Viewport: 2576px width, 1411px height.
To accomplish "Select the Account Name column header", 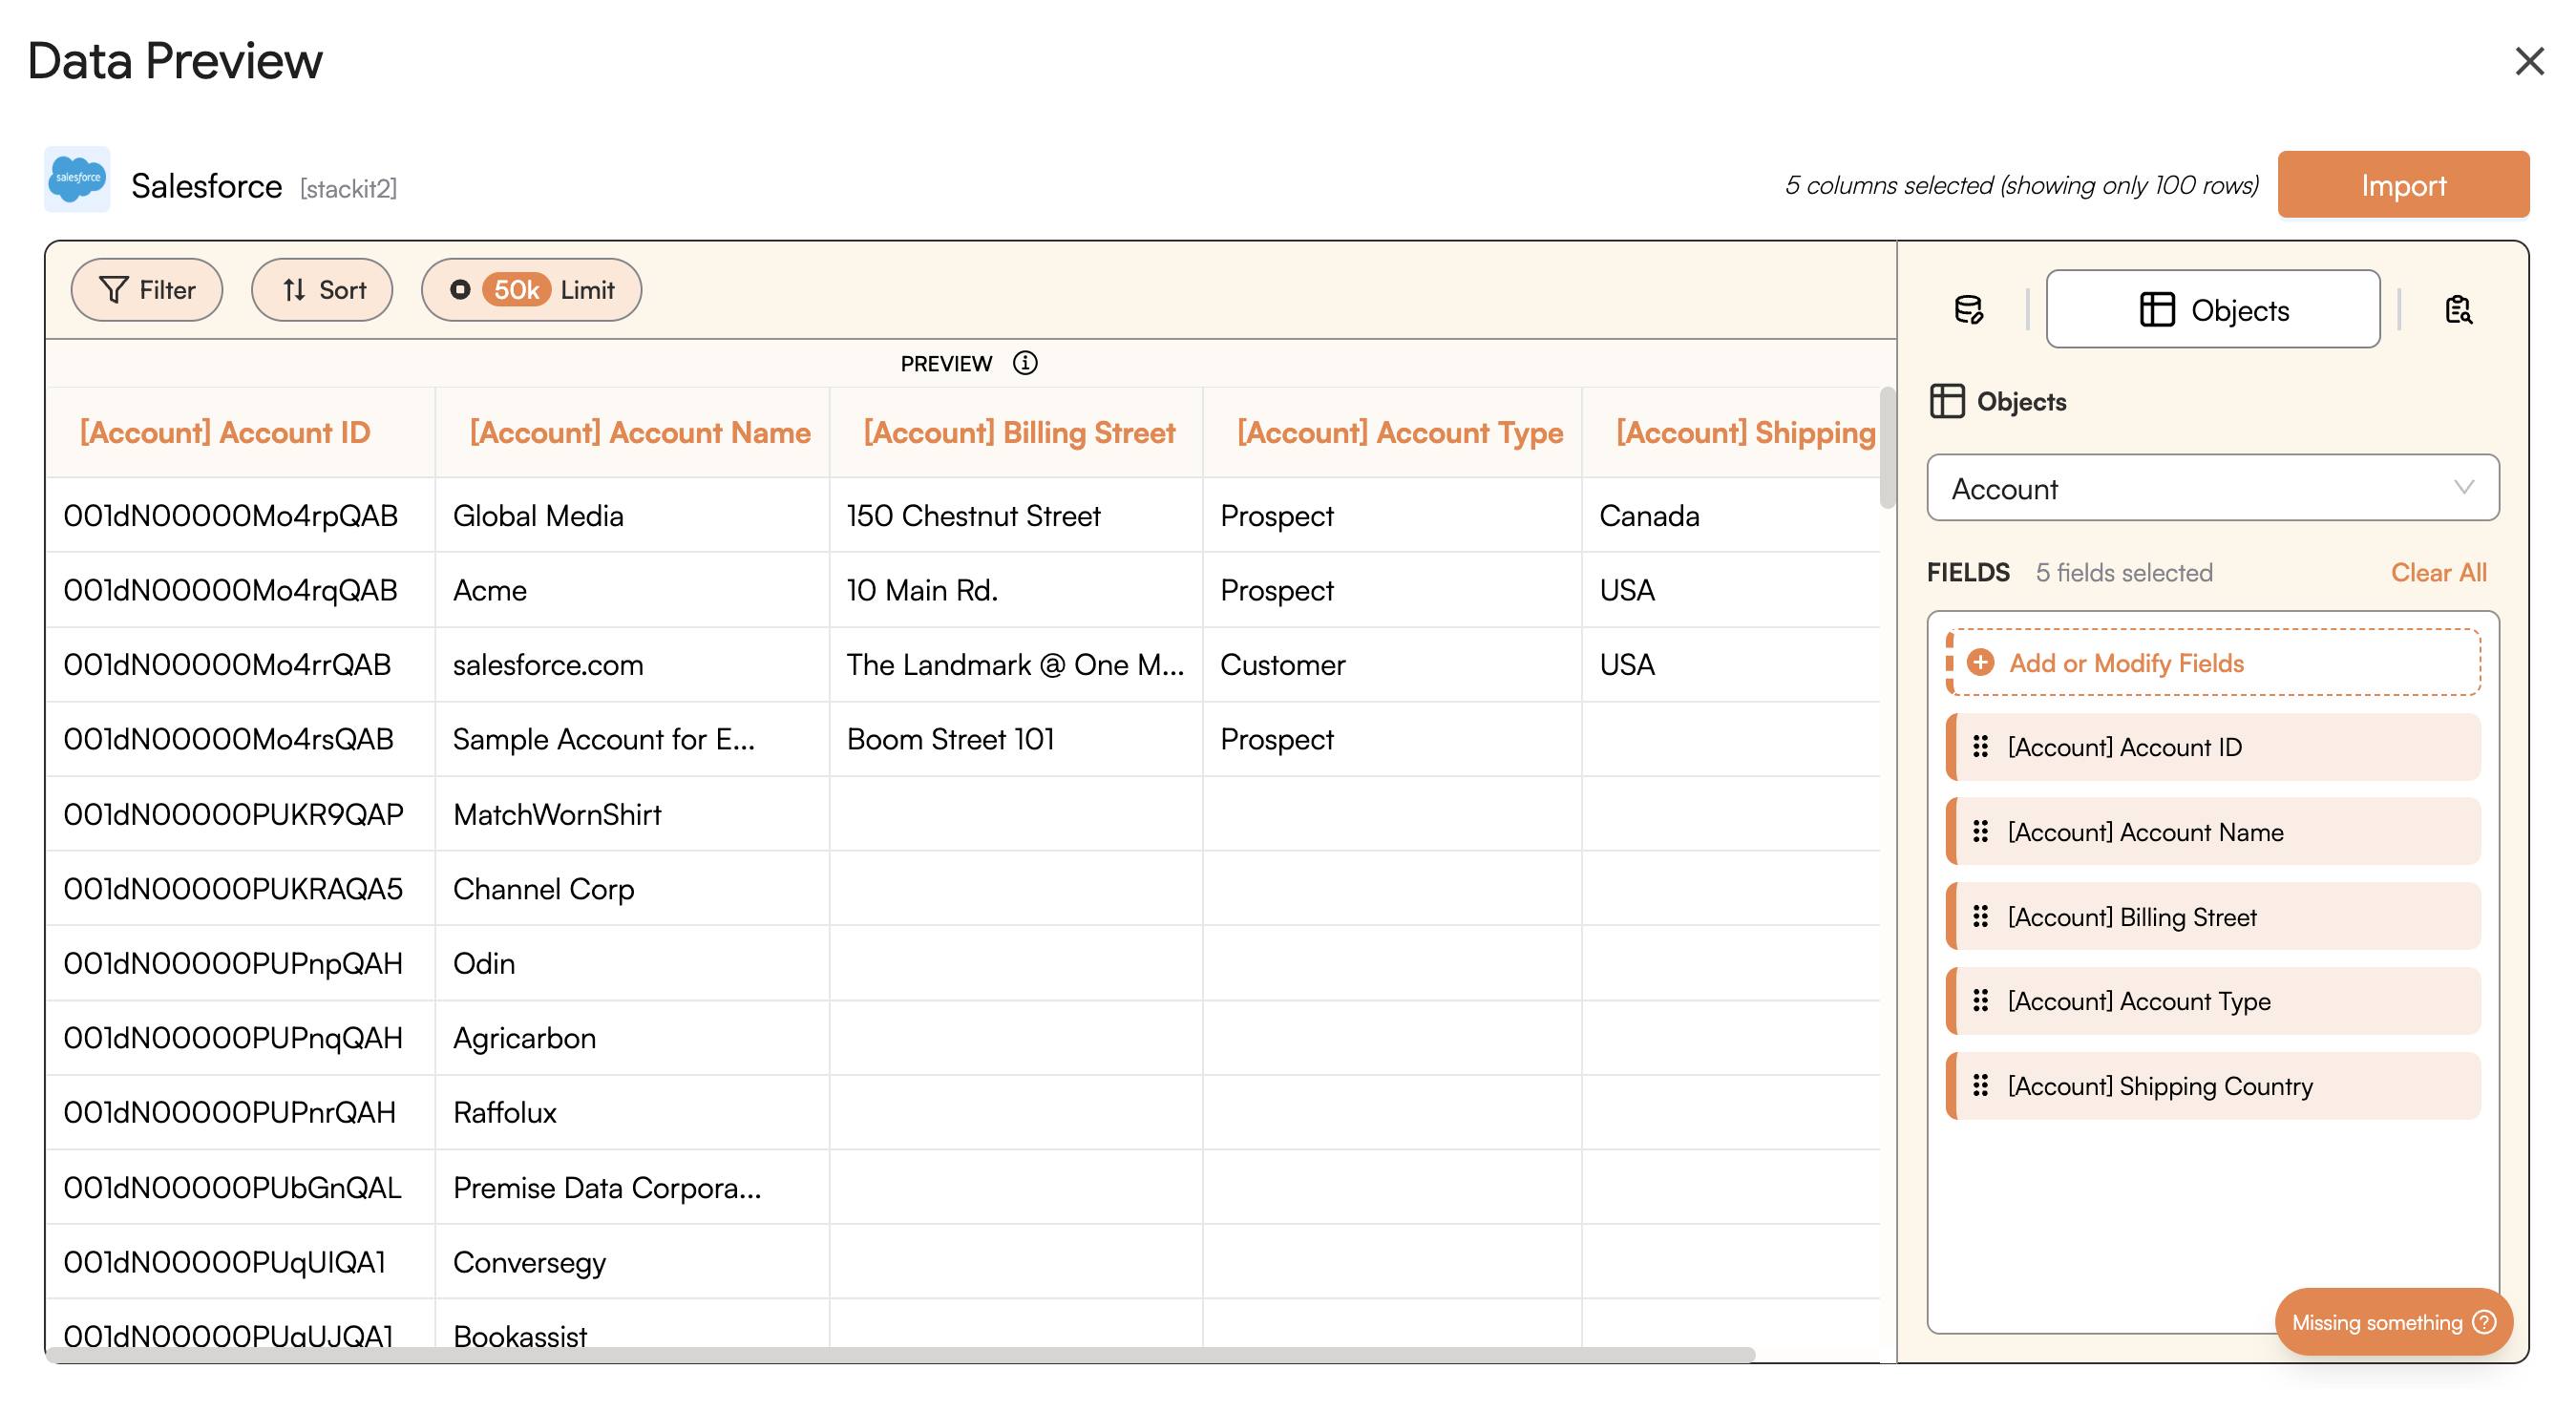I will click(x=640, y=433).
